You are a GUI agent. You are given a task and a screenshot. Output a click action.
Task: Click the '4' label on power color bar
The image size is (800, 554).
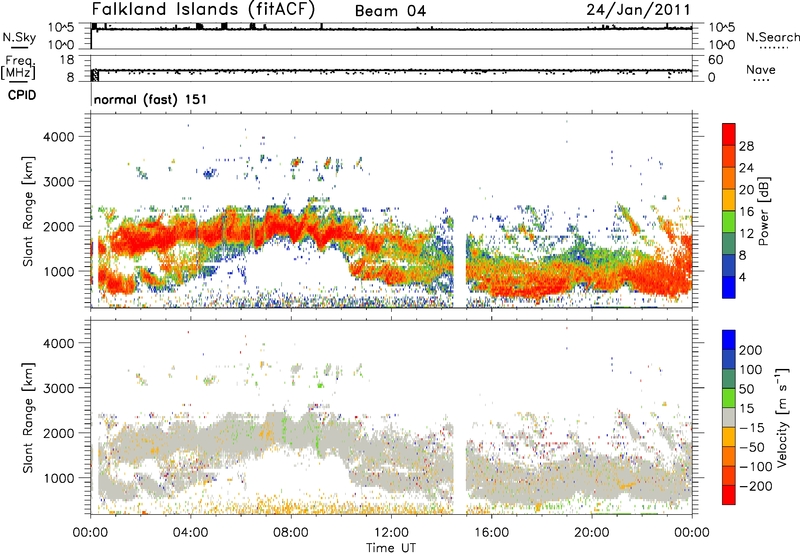coord(743,277)
